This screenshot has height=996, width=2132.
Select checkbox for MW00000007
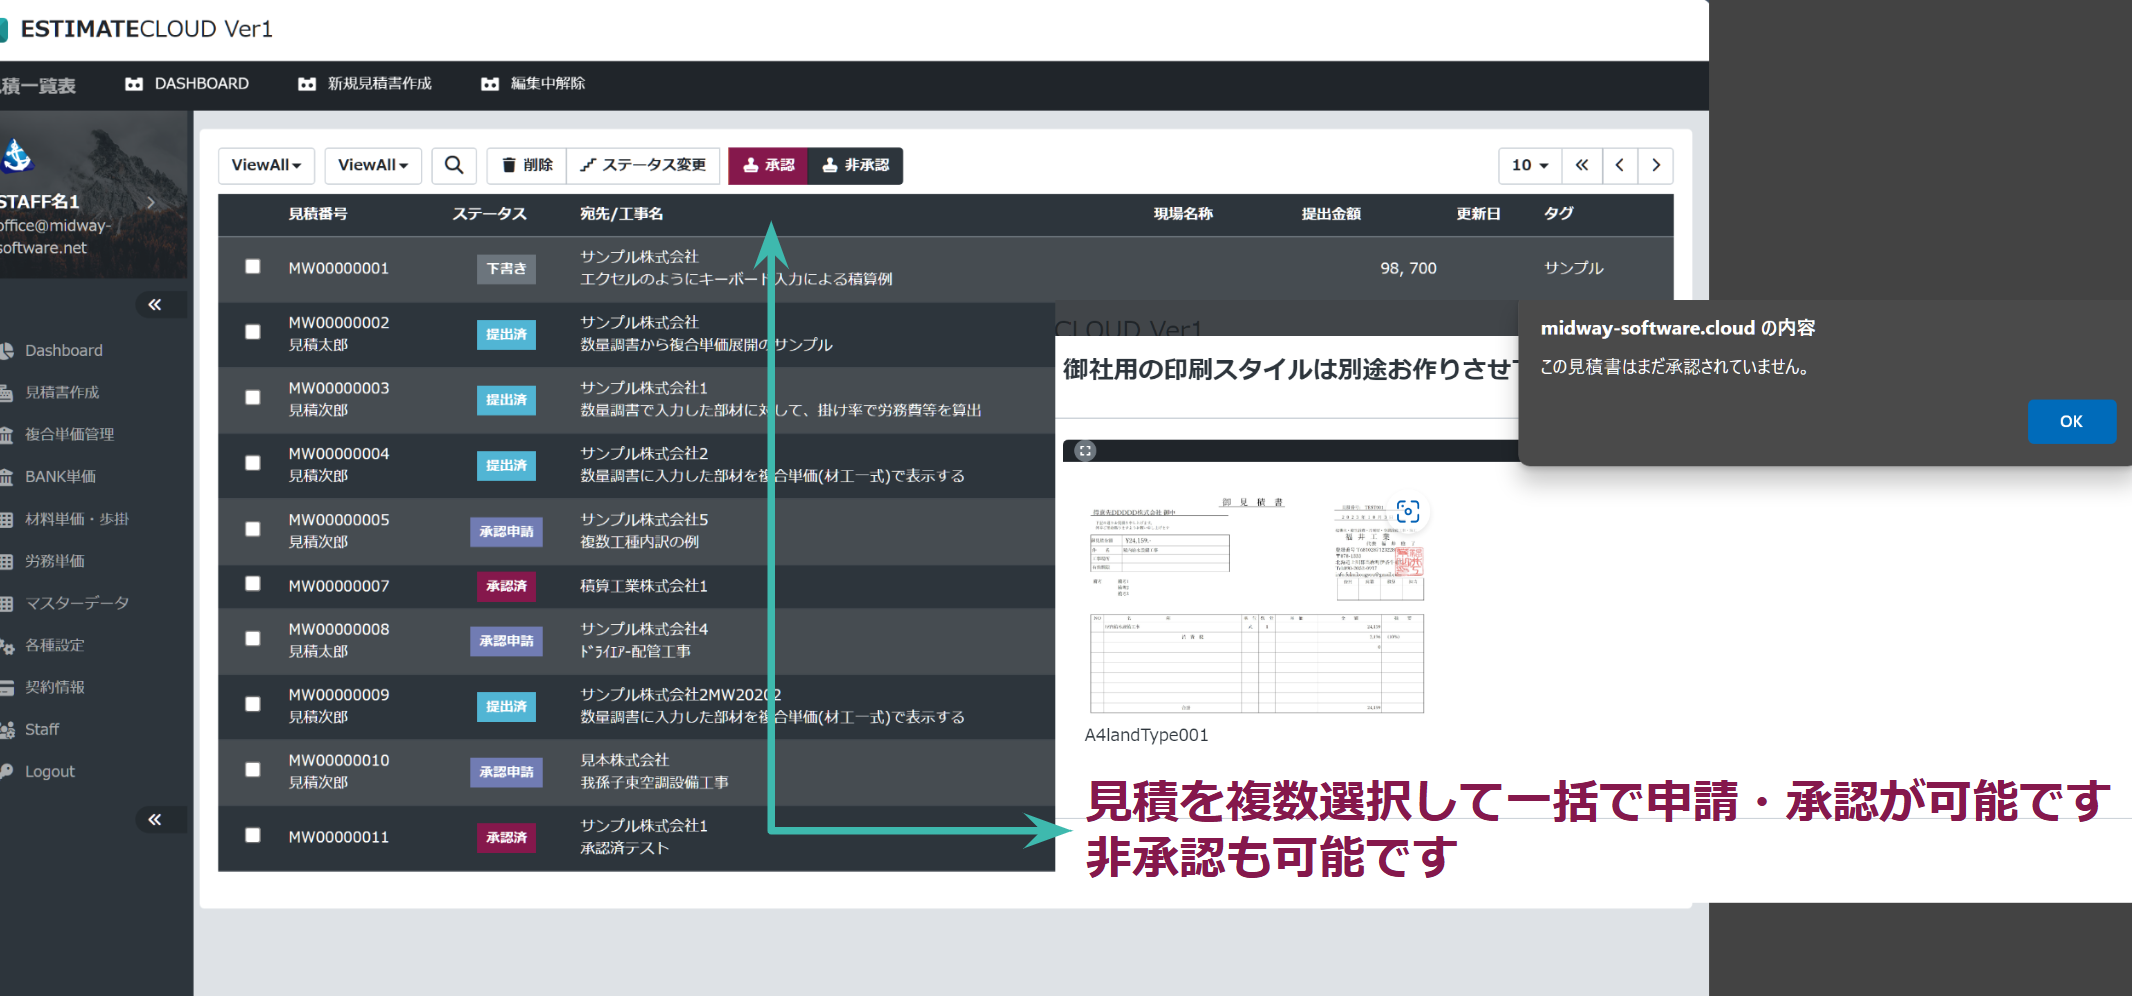pos(253,583)
